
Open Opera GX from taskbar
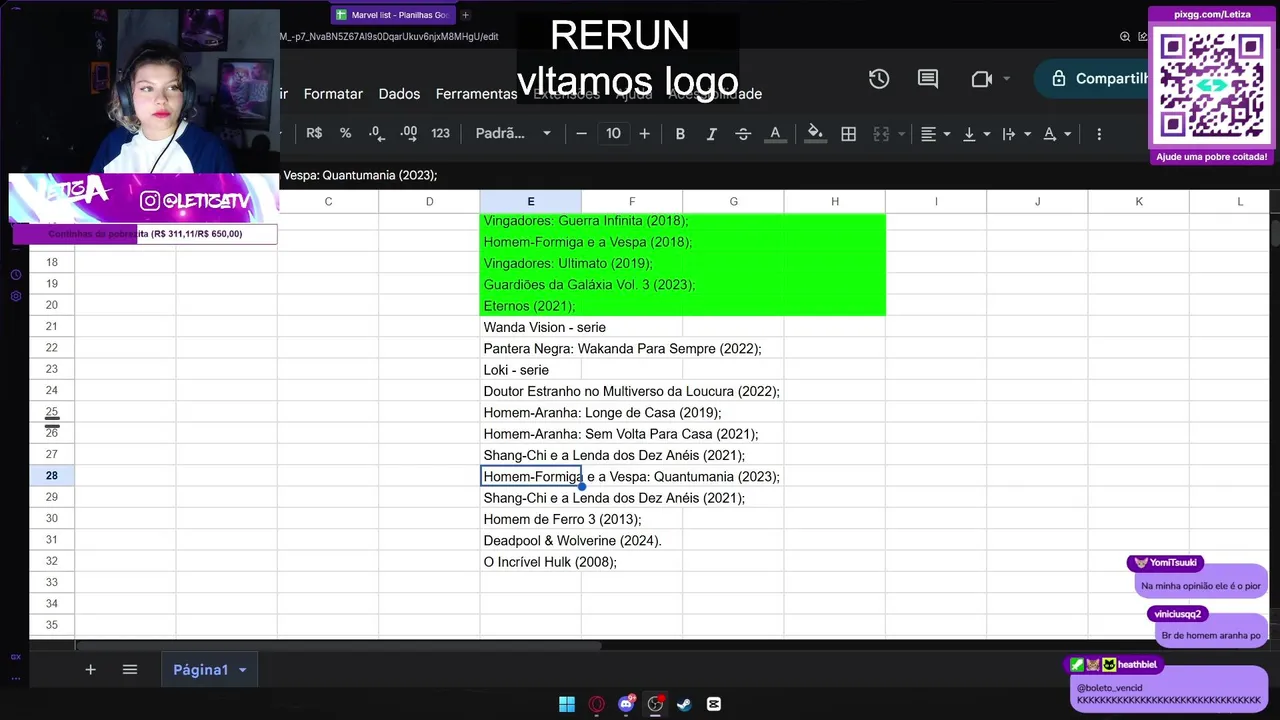coord(597,704)
